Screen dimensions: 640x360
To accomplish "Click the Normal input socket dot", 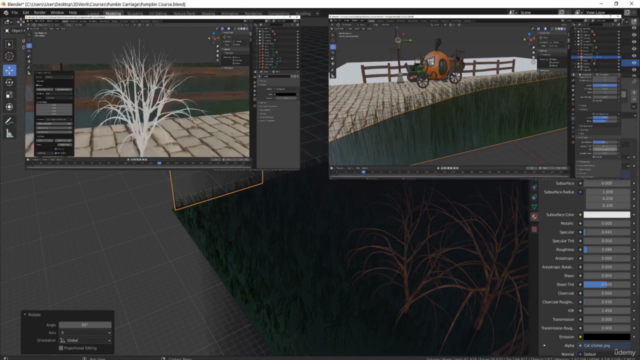I will pyautogui.click(x=580, y=354).
